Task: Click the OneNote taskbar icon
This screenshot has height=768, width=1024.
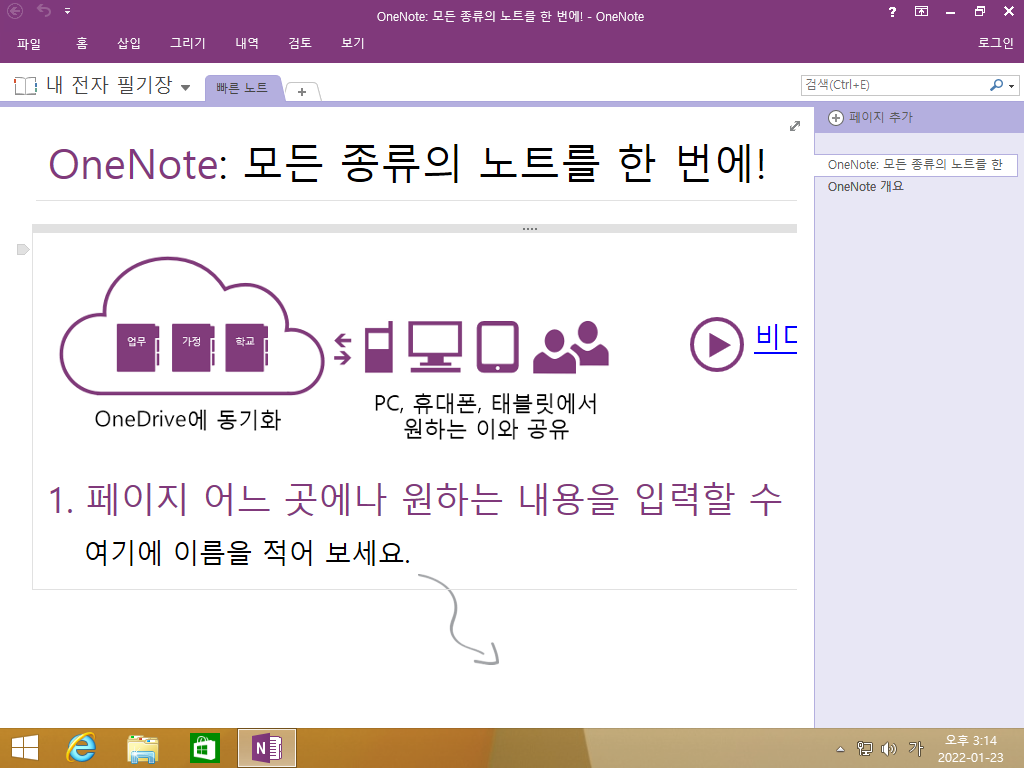Action: (266, 748)
